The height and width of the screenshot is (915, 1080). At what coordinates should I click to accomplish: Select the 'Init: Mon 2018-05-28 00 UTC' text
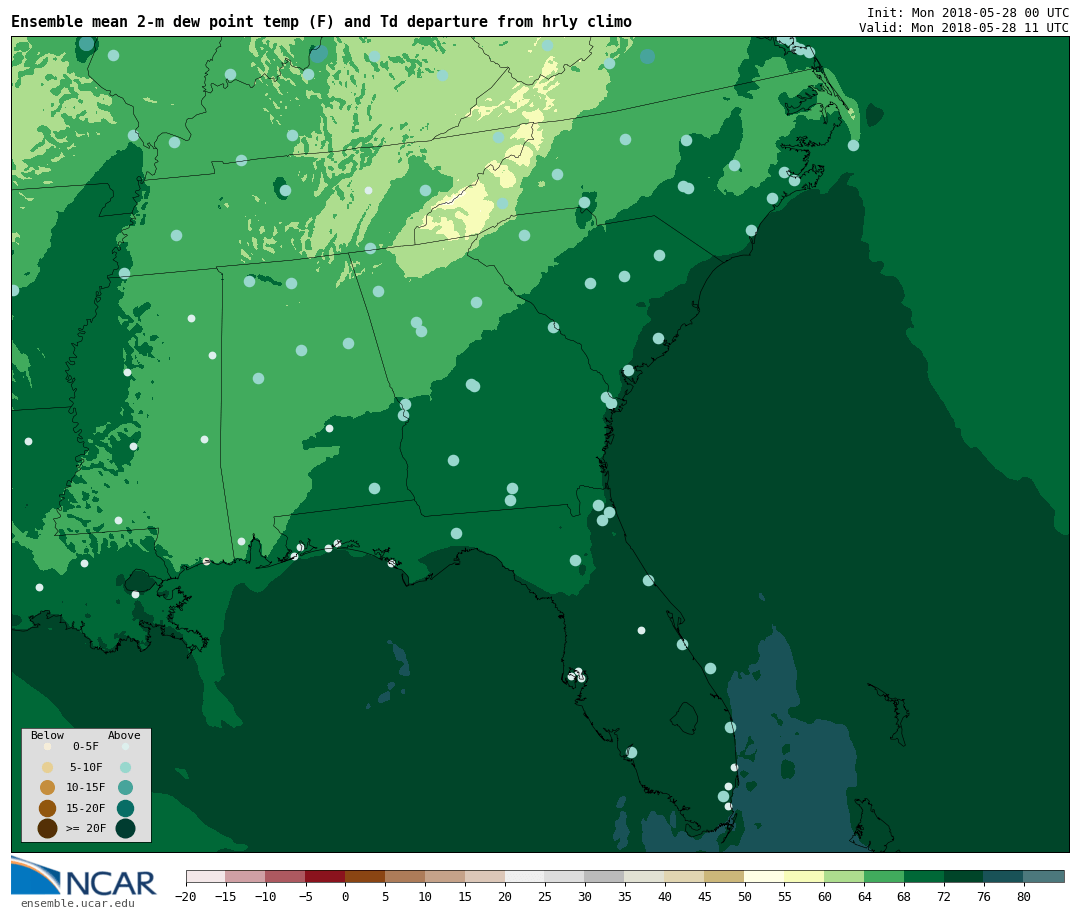[968, 13]
